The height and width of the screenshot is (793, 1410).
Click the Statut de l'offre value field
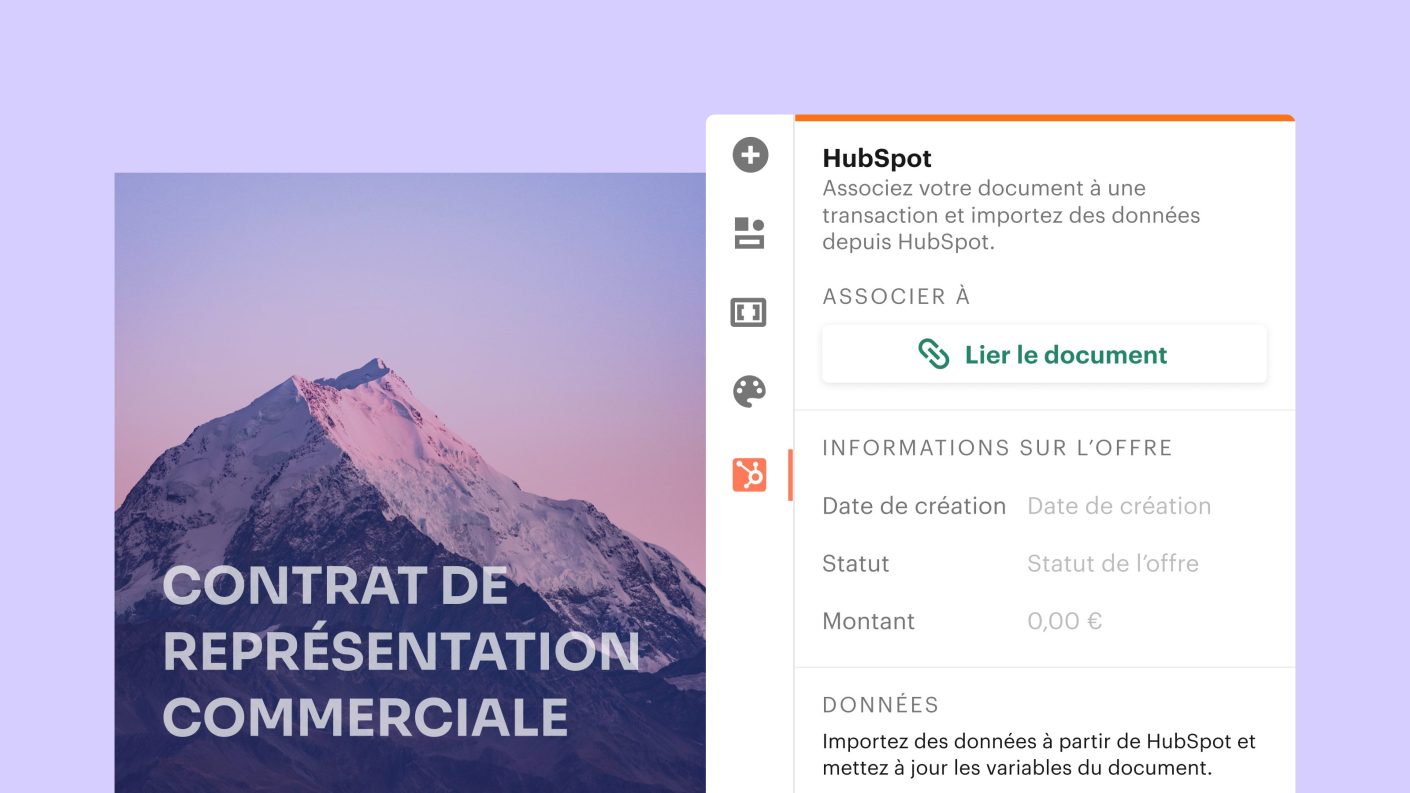pyautogui.click(x=1113, y=563)
